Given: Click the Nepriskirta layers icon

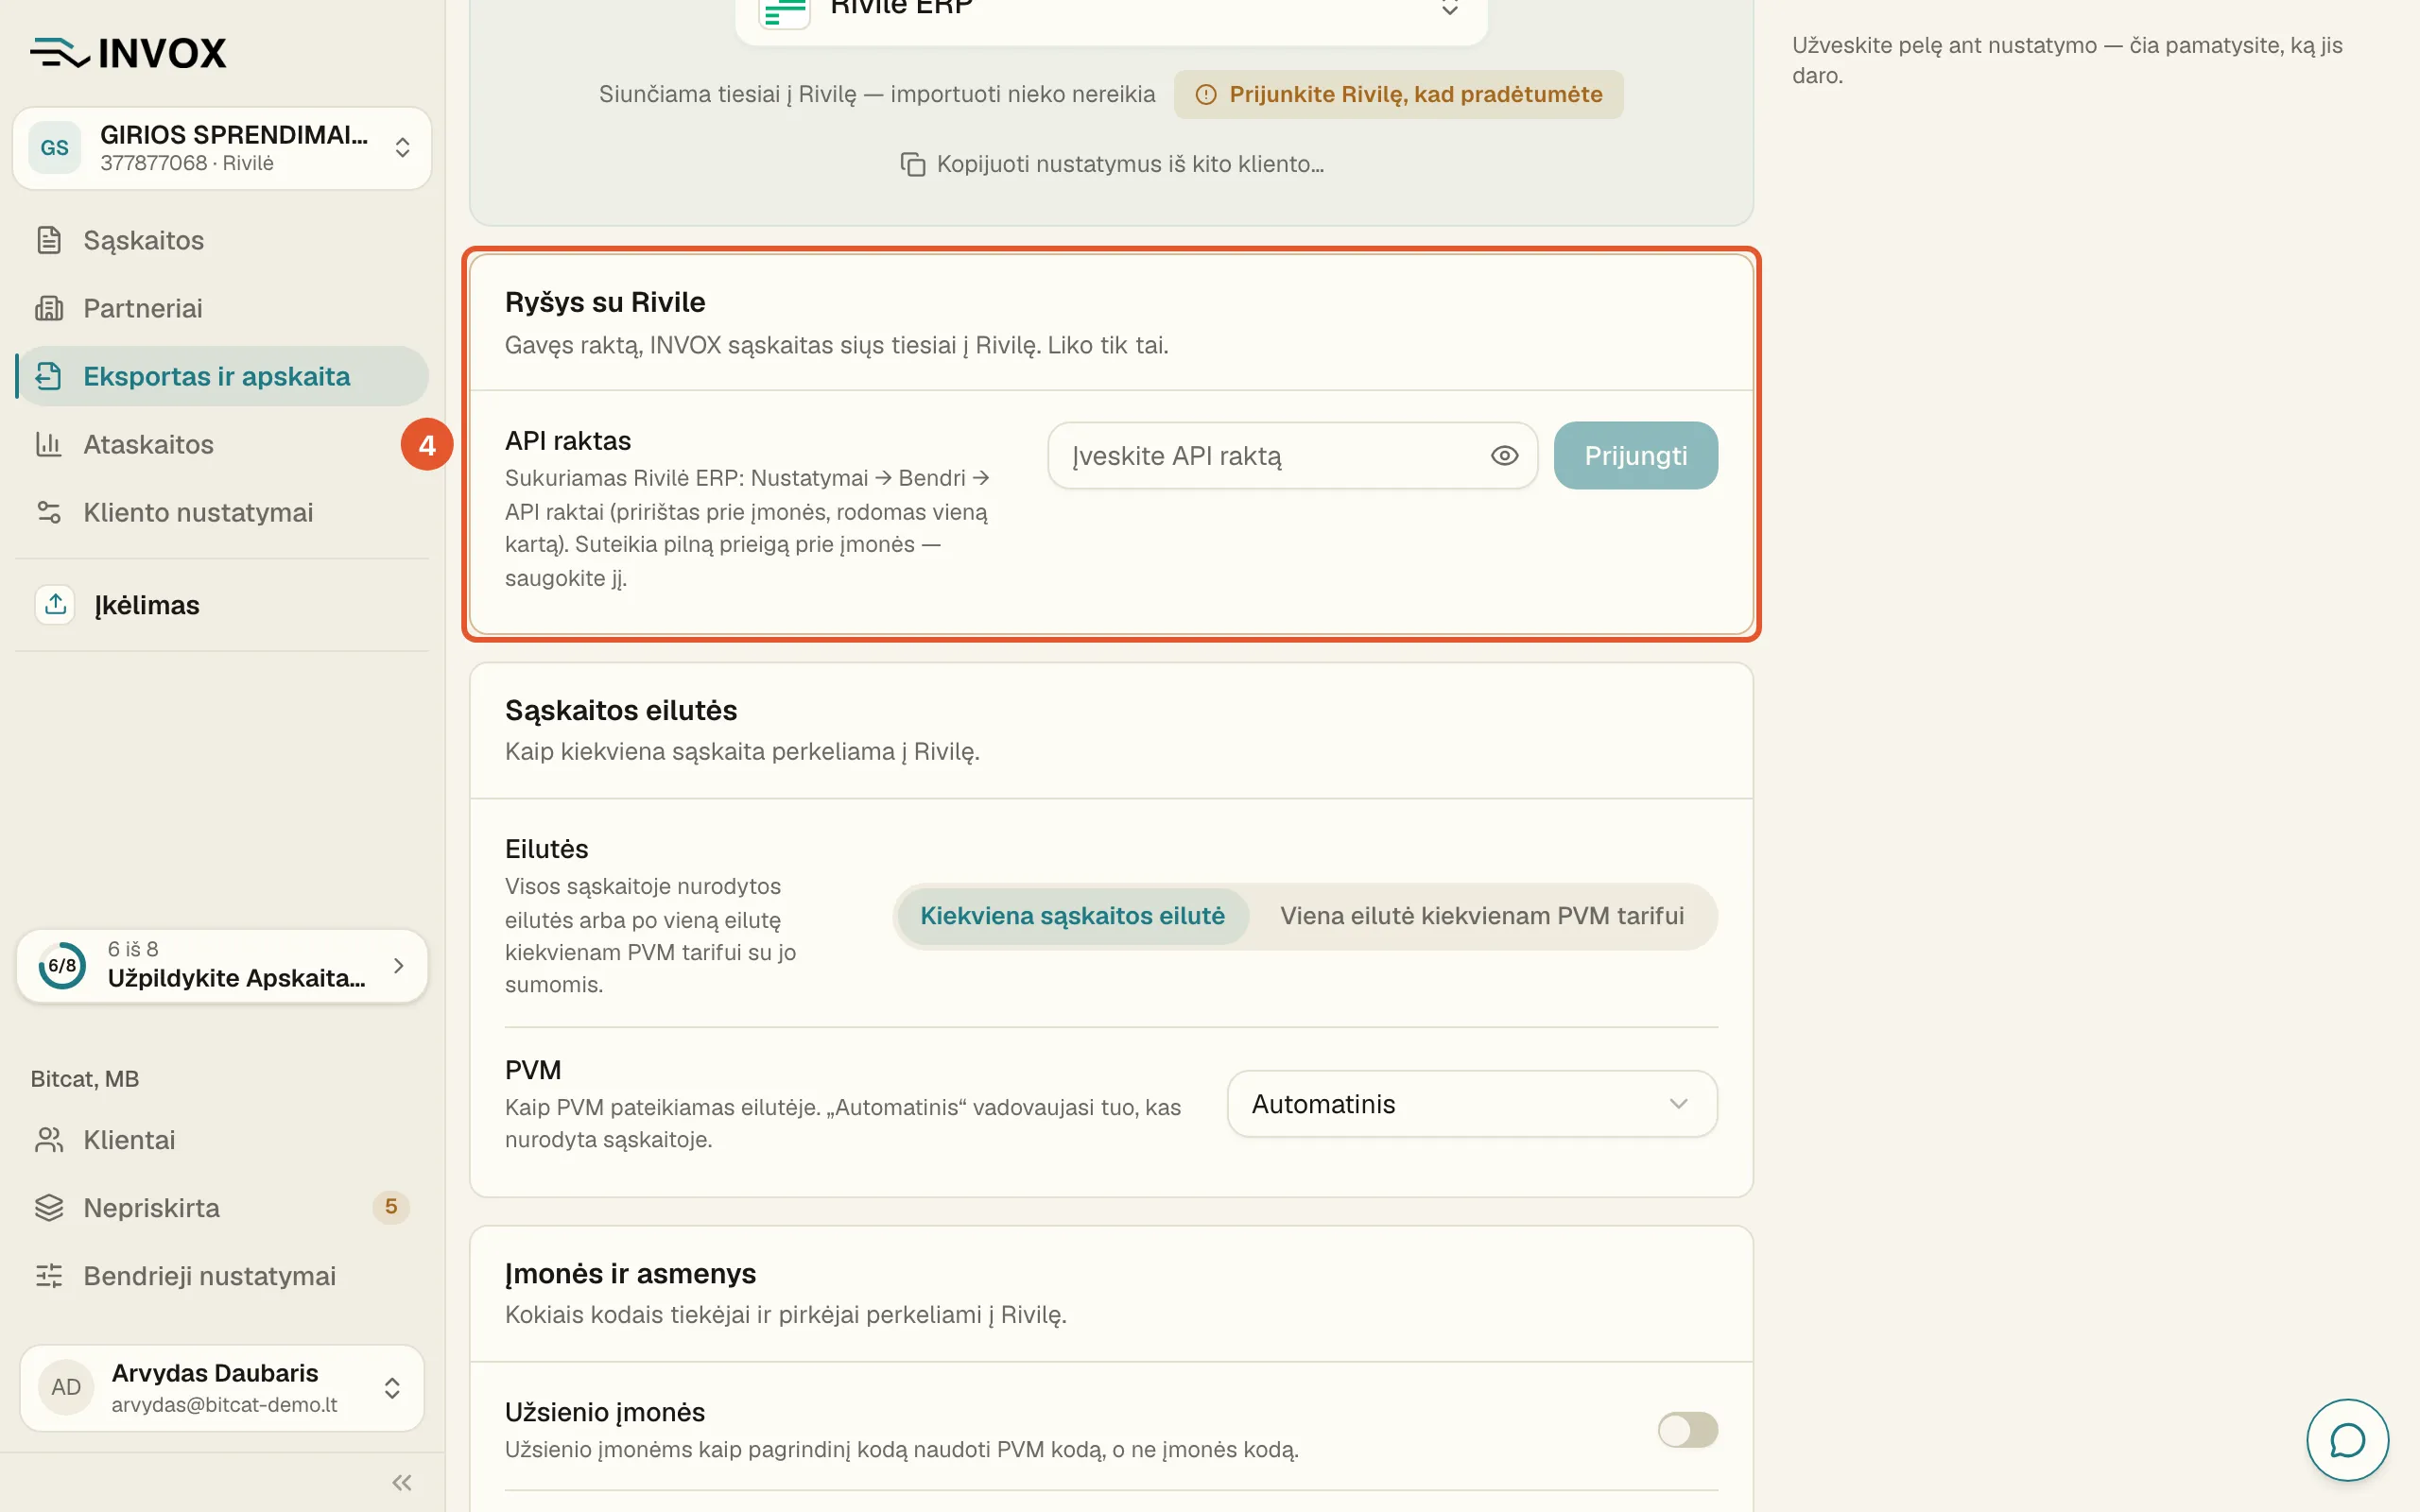Looking at the screenshot, I should [49, 1207].
